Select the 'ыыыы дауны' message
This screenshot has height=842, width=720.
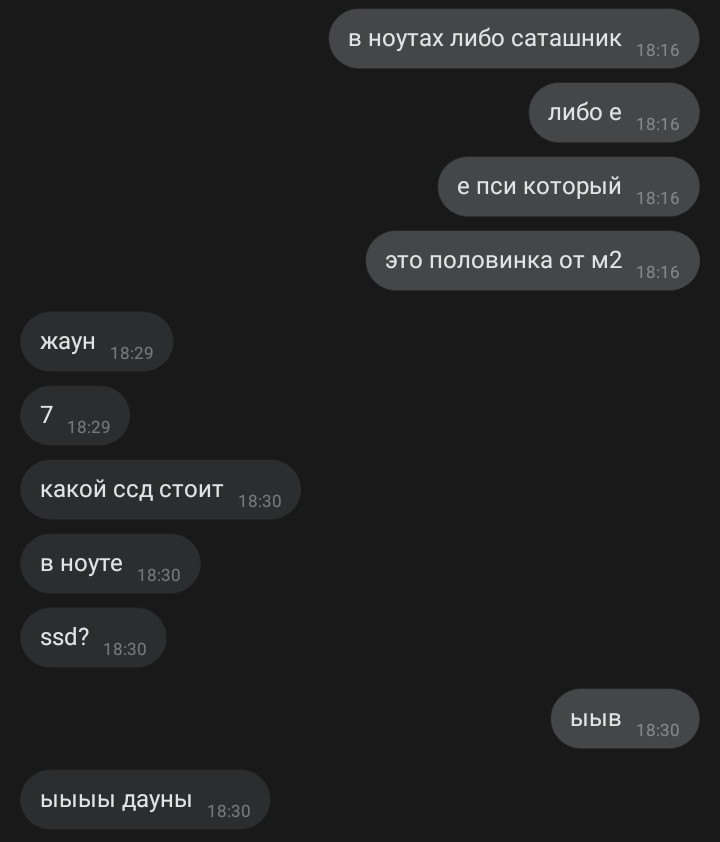point(145,800)
